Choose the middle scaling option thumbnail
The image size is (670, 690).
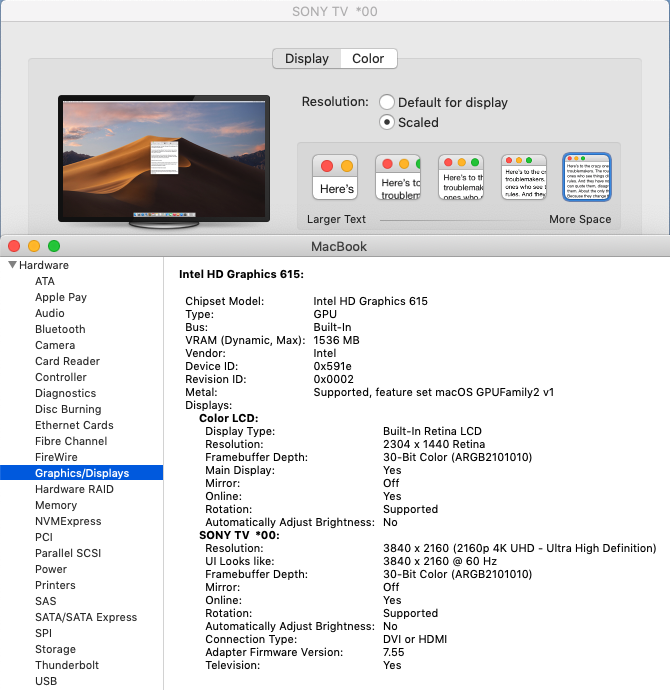[461, 177]
